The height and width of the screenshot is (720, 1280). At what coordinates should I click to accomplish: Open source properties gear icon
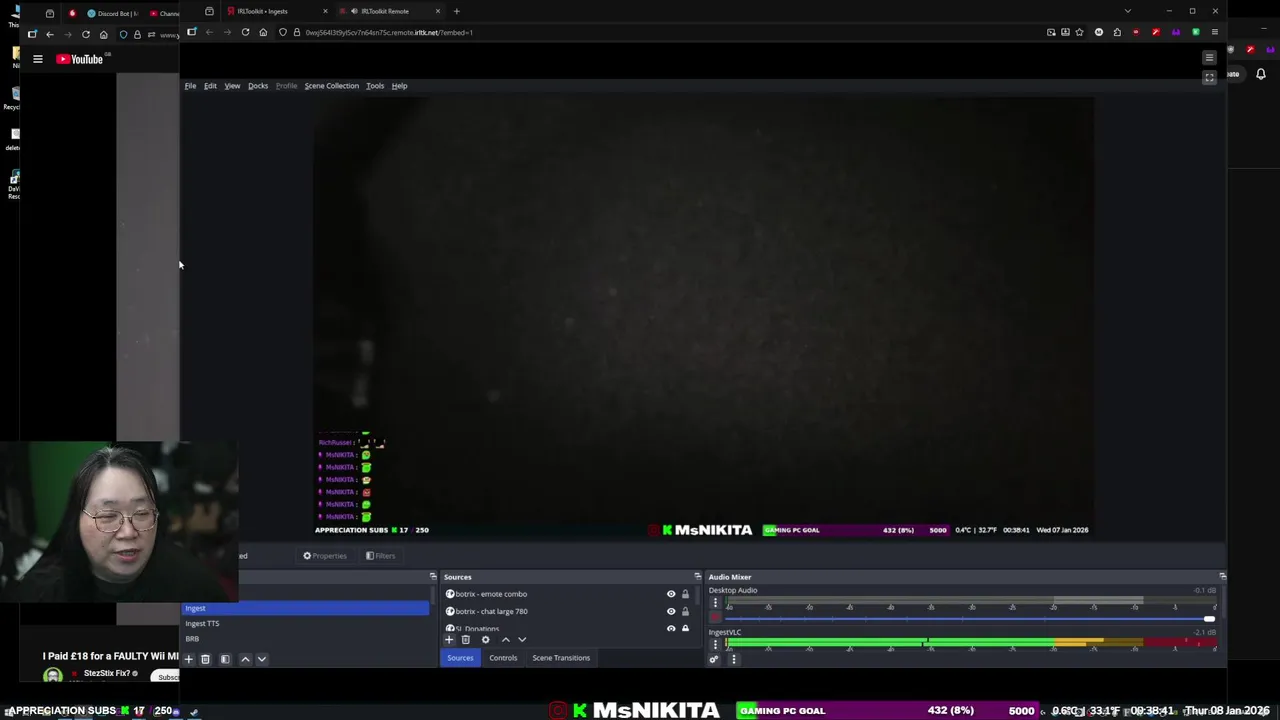click(485, 640)
